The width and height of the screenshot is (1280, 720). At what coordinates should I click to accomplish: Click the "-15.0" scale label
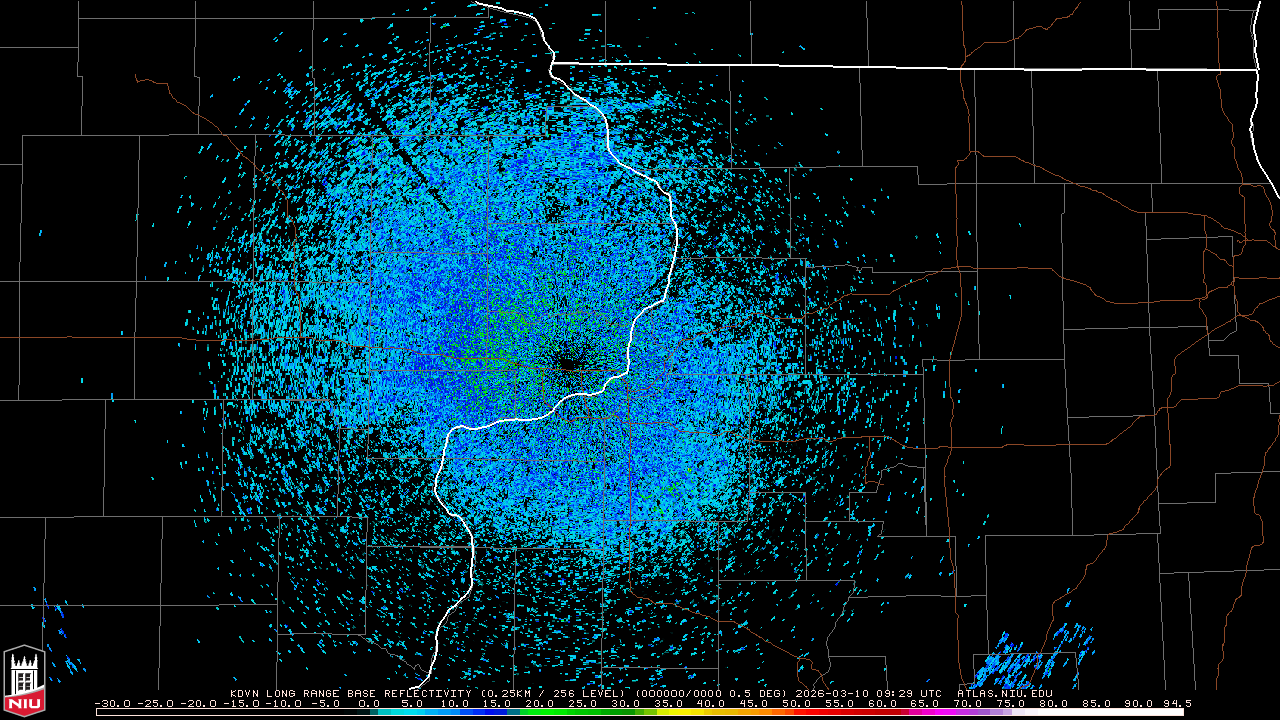coord(241,703)
